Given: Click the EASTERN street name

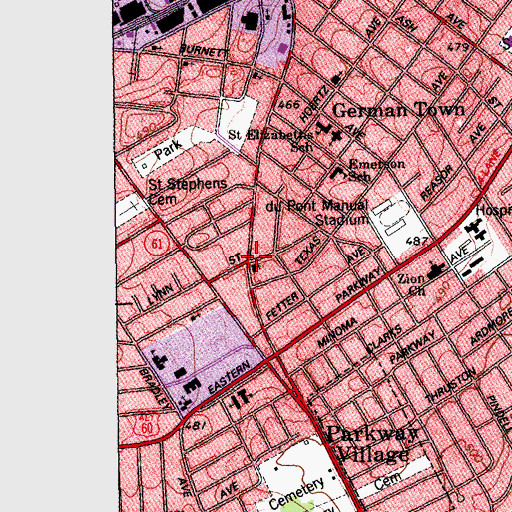Looking at the screenshot, I should pos(229,377).
